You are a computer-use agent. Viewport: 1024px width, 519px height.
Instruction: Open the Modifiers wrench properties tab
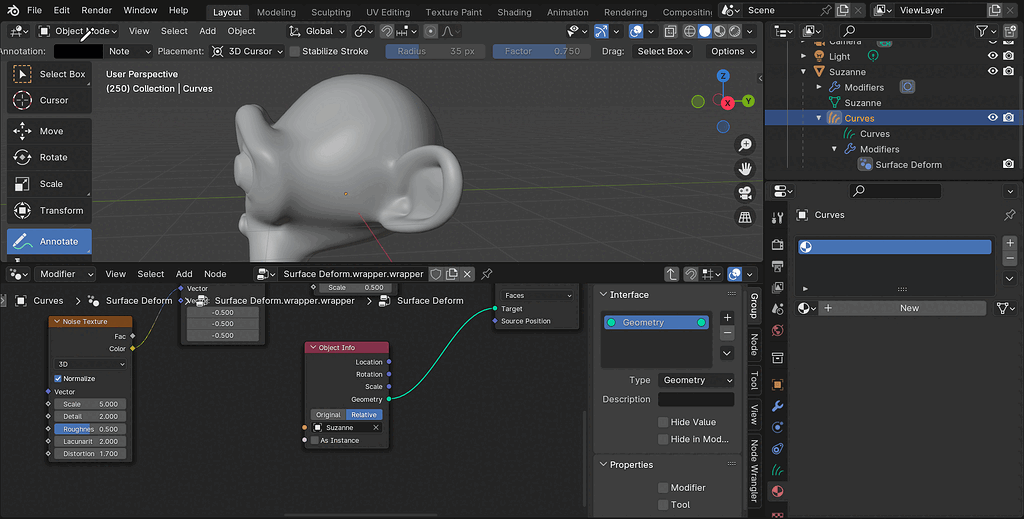[777, 406]
